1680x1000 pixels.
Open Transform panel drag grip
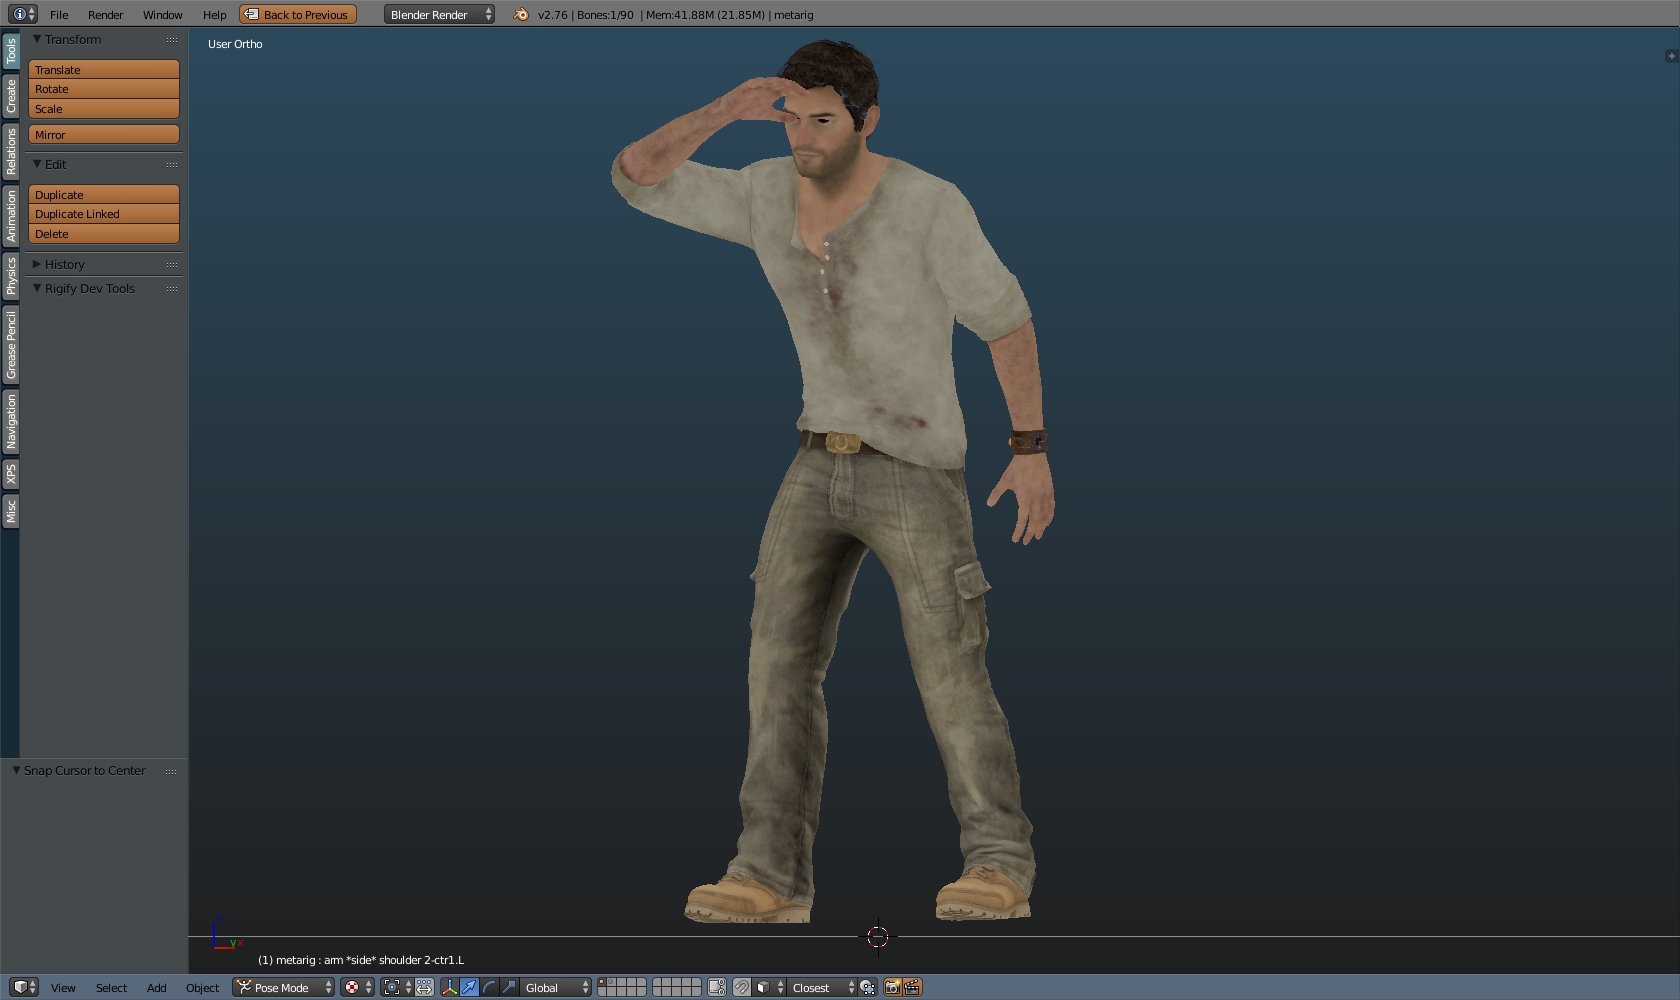tap(172, 40)
